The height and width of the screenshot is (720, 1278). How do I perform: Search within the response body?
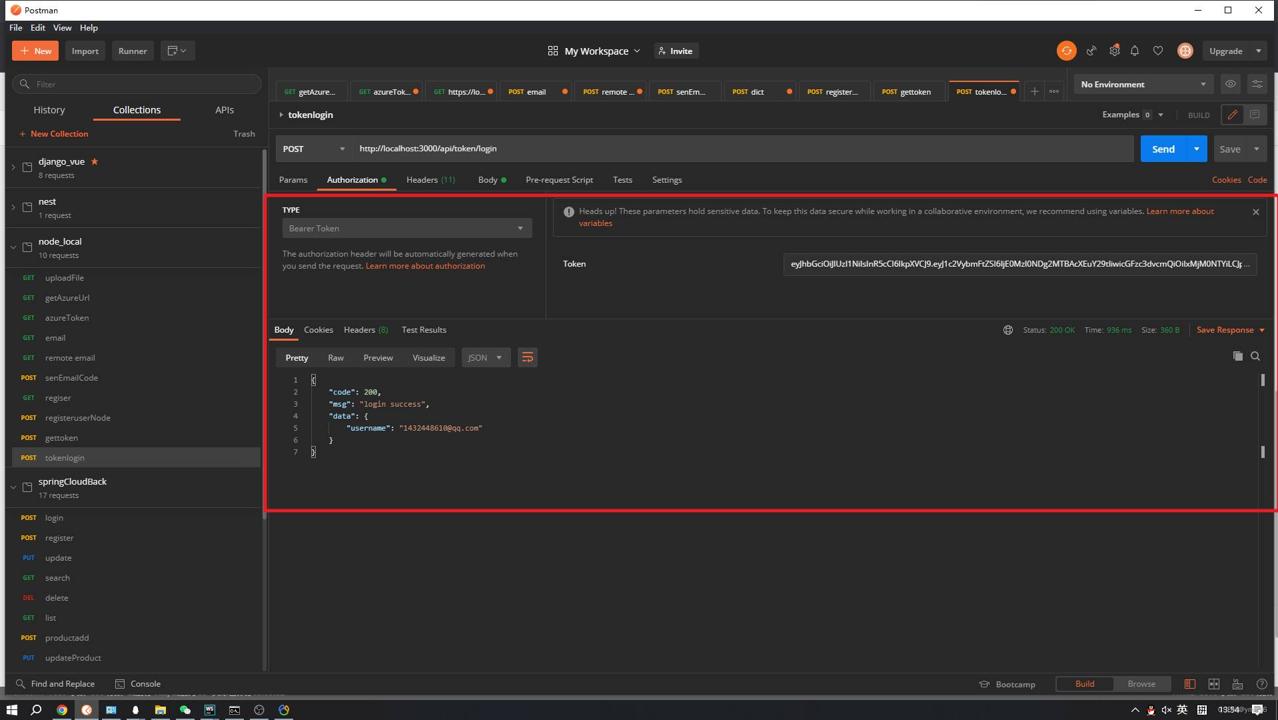point(1255,356)
